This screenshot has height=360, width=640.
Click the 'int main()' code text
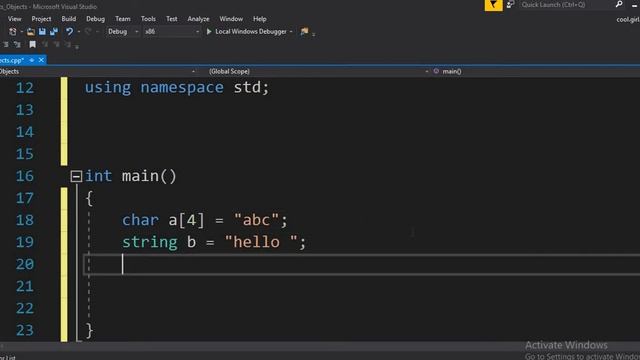(x=131, y=176)
